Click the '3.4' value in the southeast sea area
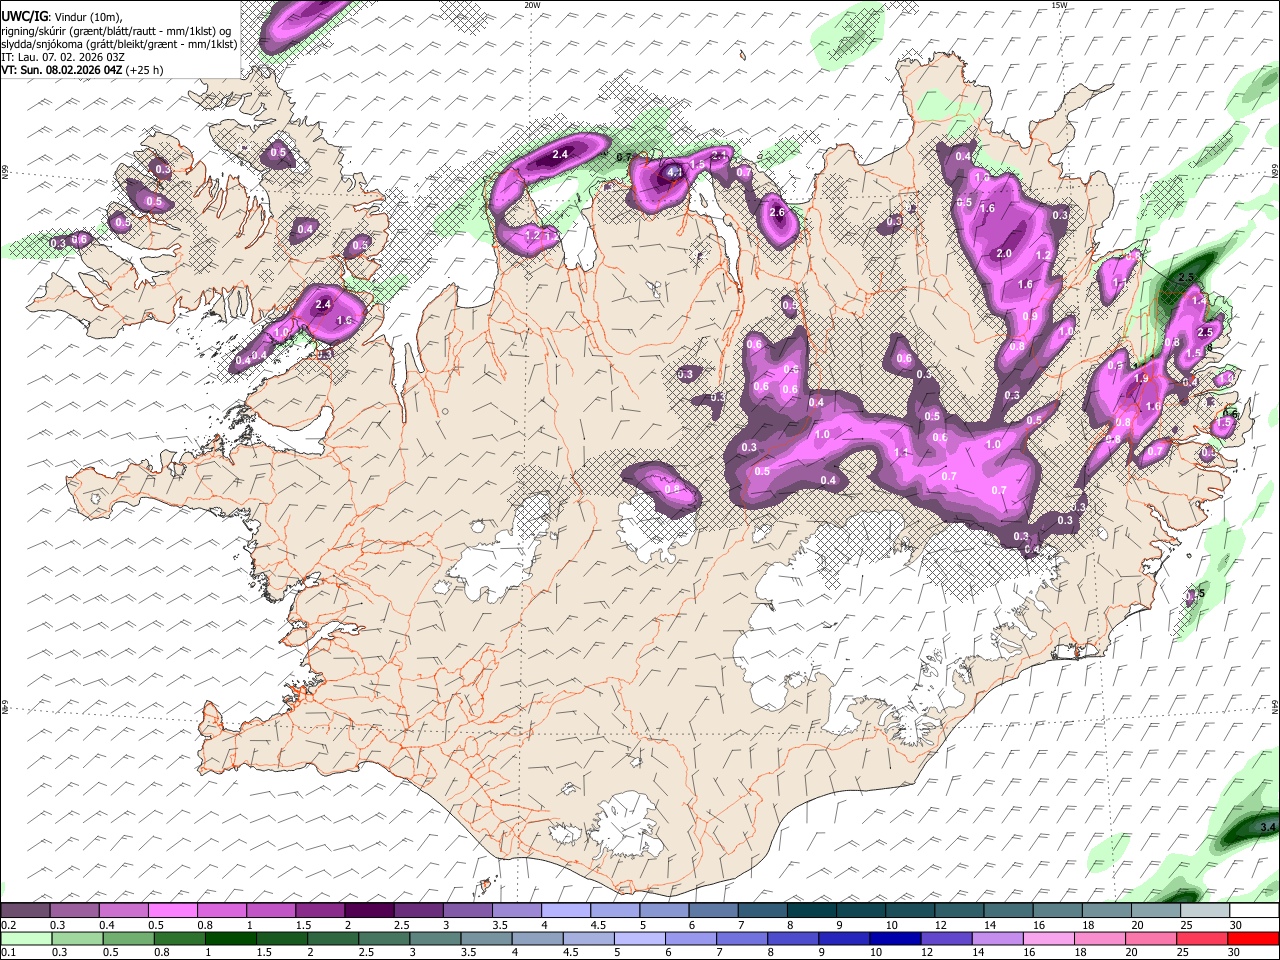Screen dimensions: 1280x960 pyautogui.click(x=1268, y=827)
